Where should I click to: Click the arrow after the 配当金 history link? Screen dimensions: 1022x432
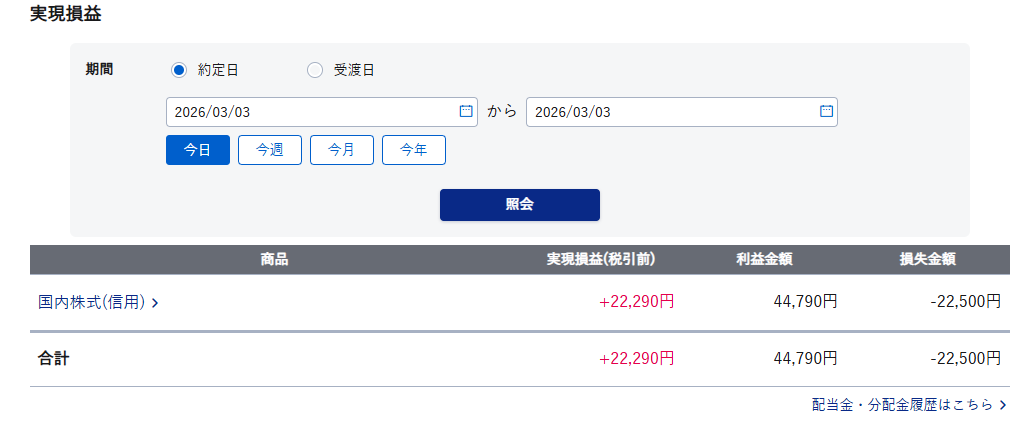[x=1003, y=405]
